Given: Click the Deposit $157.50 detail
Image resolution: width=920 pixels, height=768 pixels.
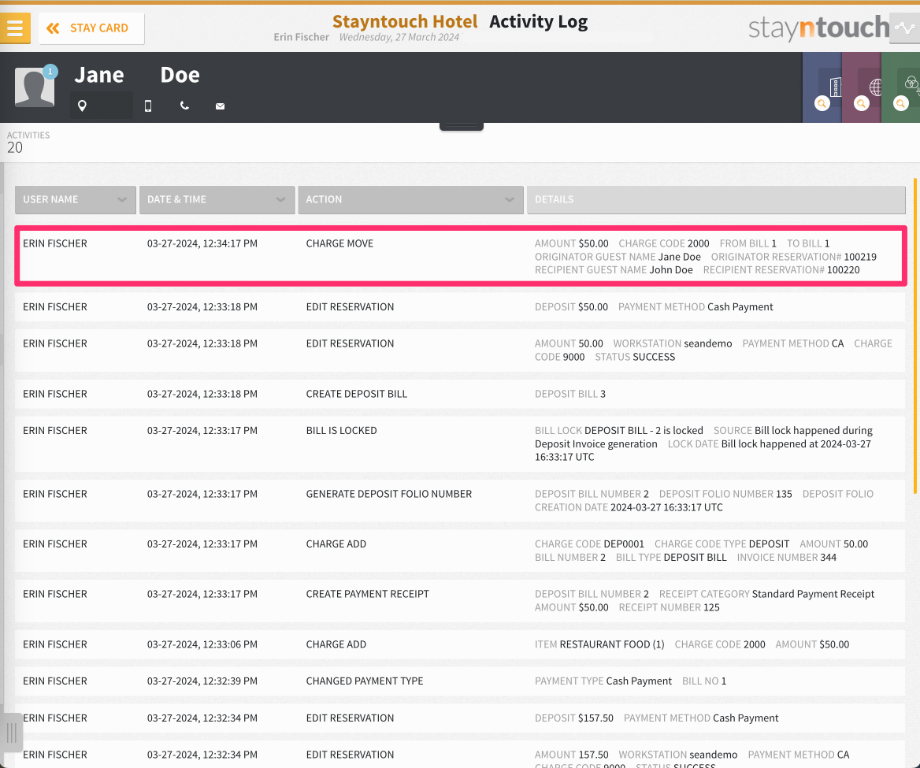Looking at the screenshot, I should click(574, 718).
